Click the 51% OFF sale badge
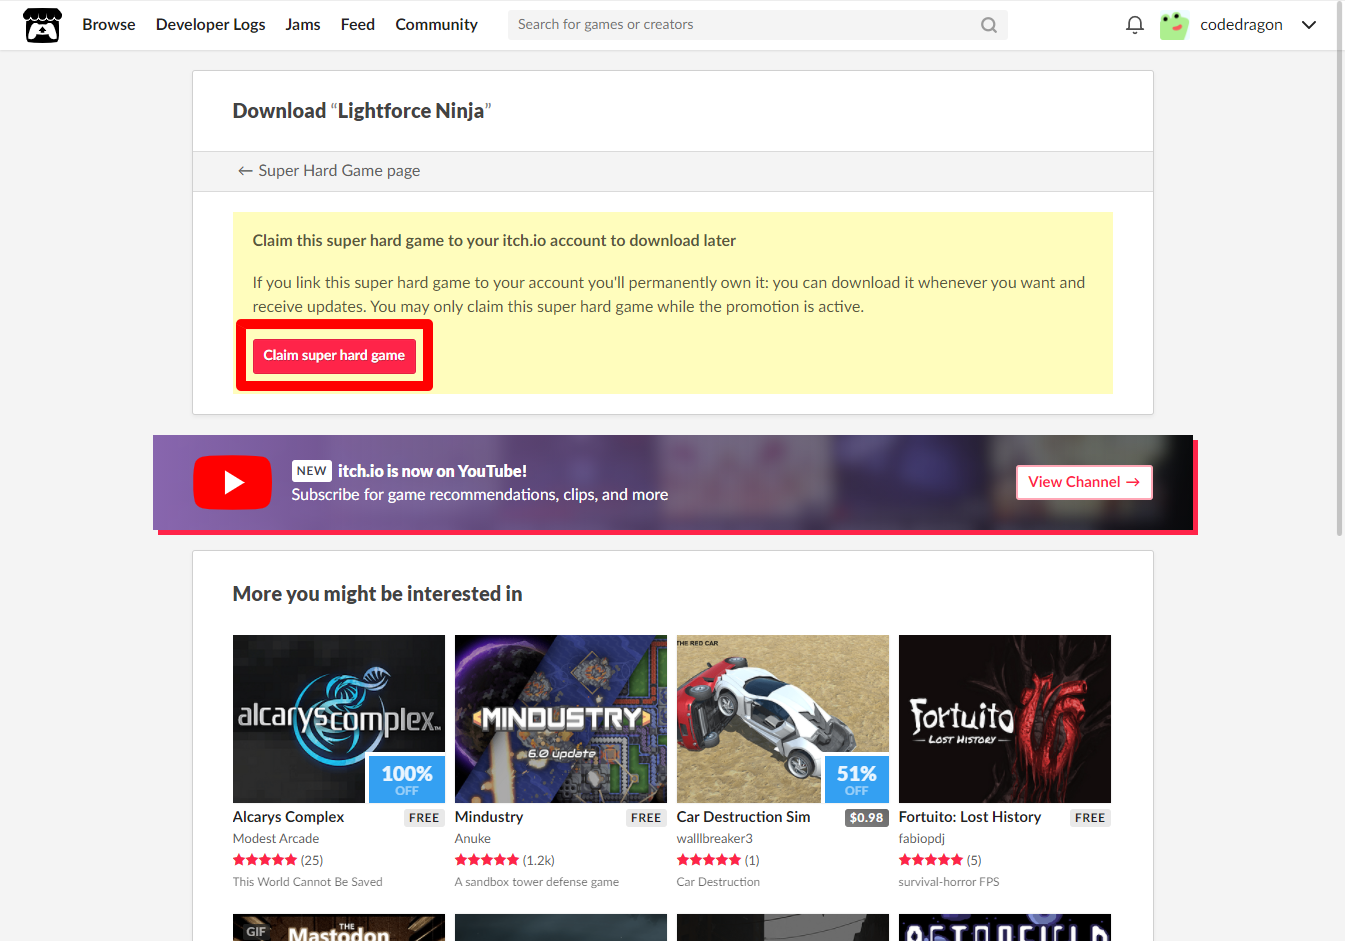The image size is (1345, 941). 857,779
